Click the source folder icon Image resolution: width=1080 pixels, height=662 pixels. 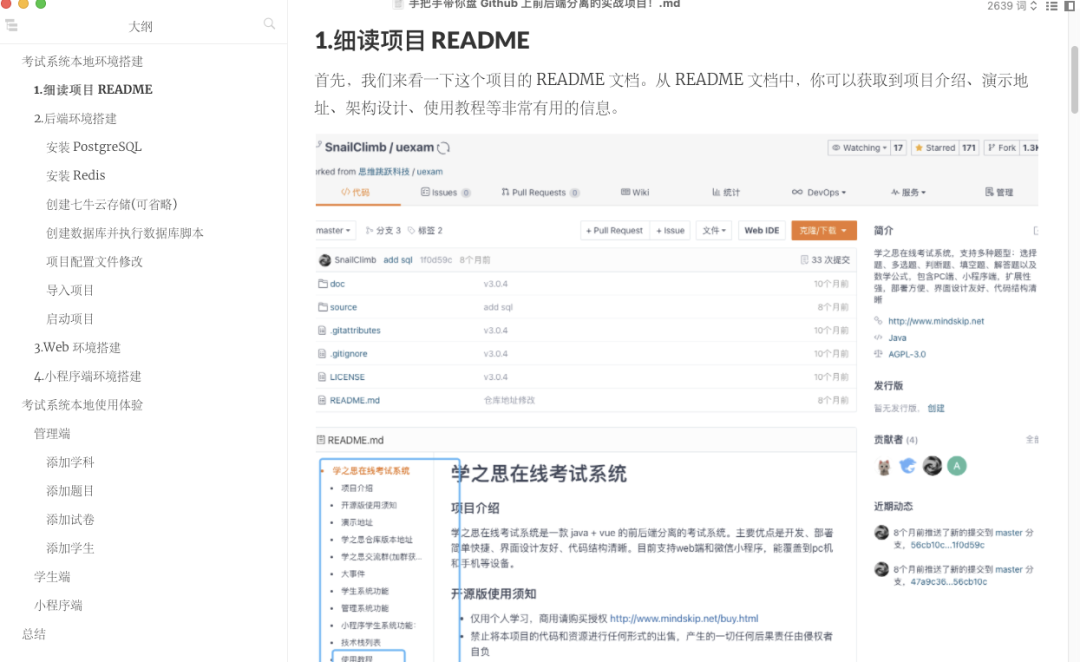point(322,307)
